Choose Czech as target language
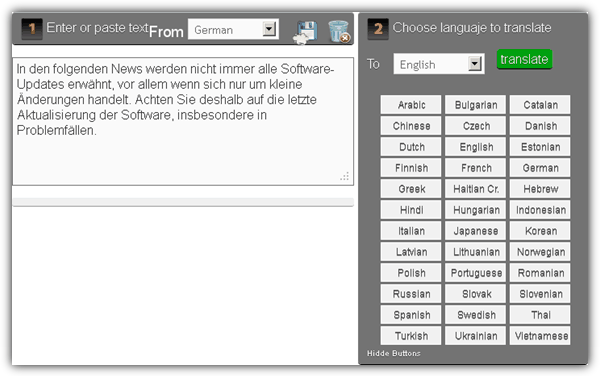The image size is (600, 376). 476,126
